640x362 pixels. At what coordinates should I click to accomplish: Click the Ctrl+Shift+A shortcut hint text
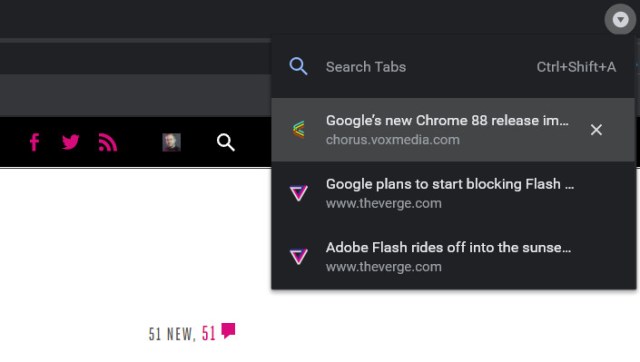click(576, 67)
